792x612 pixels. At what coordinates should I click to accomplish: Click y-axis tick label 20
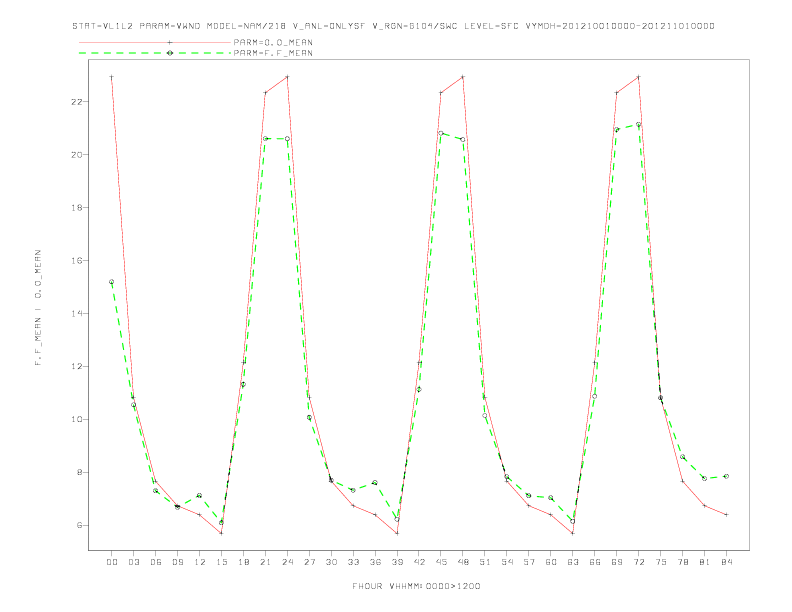pos(76,155)
